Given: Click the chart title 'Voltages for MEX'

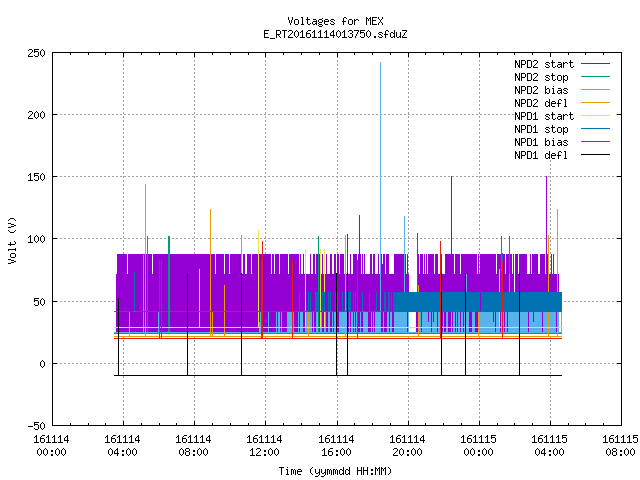Looking at the screenshot, I should click(335, 21).
